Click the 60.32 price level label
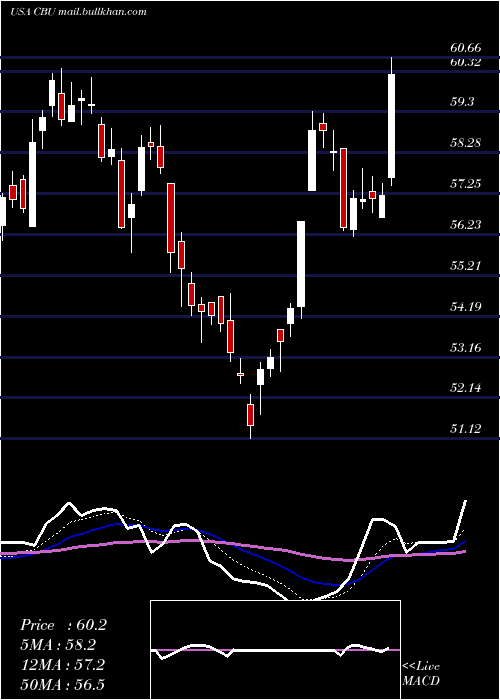500x700 pixels. coord(466,62)
